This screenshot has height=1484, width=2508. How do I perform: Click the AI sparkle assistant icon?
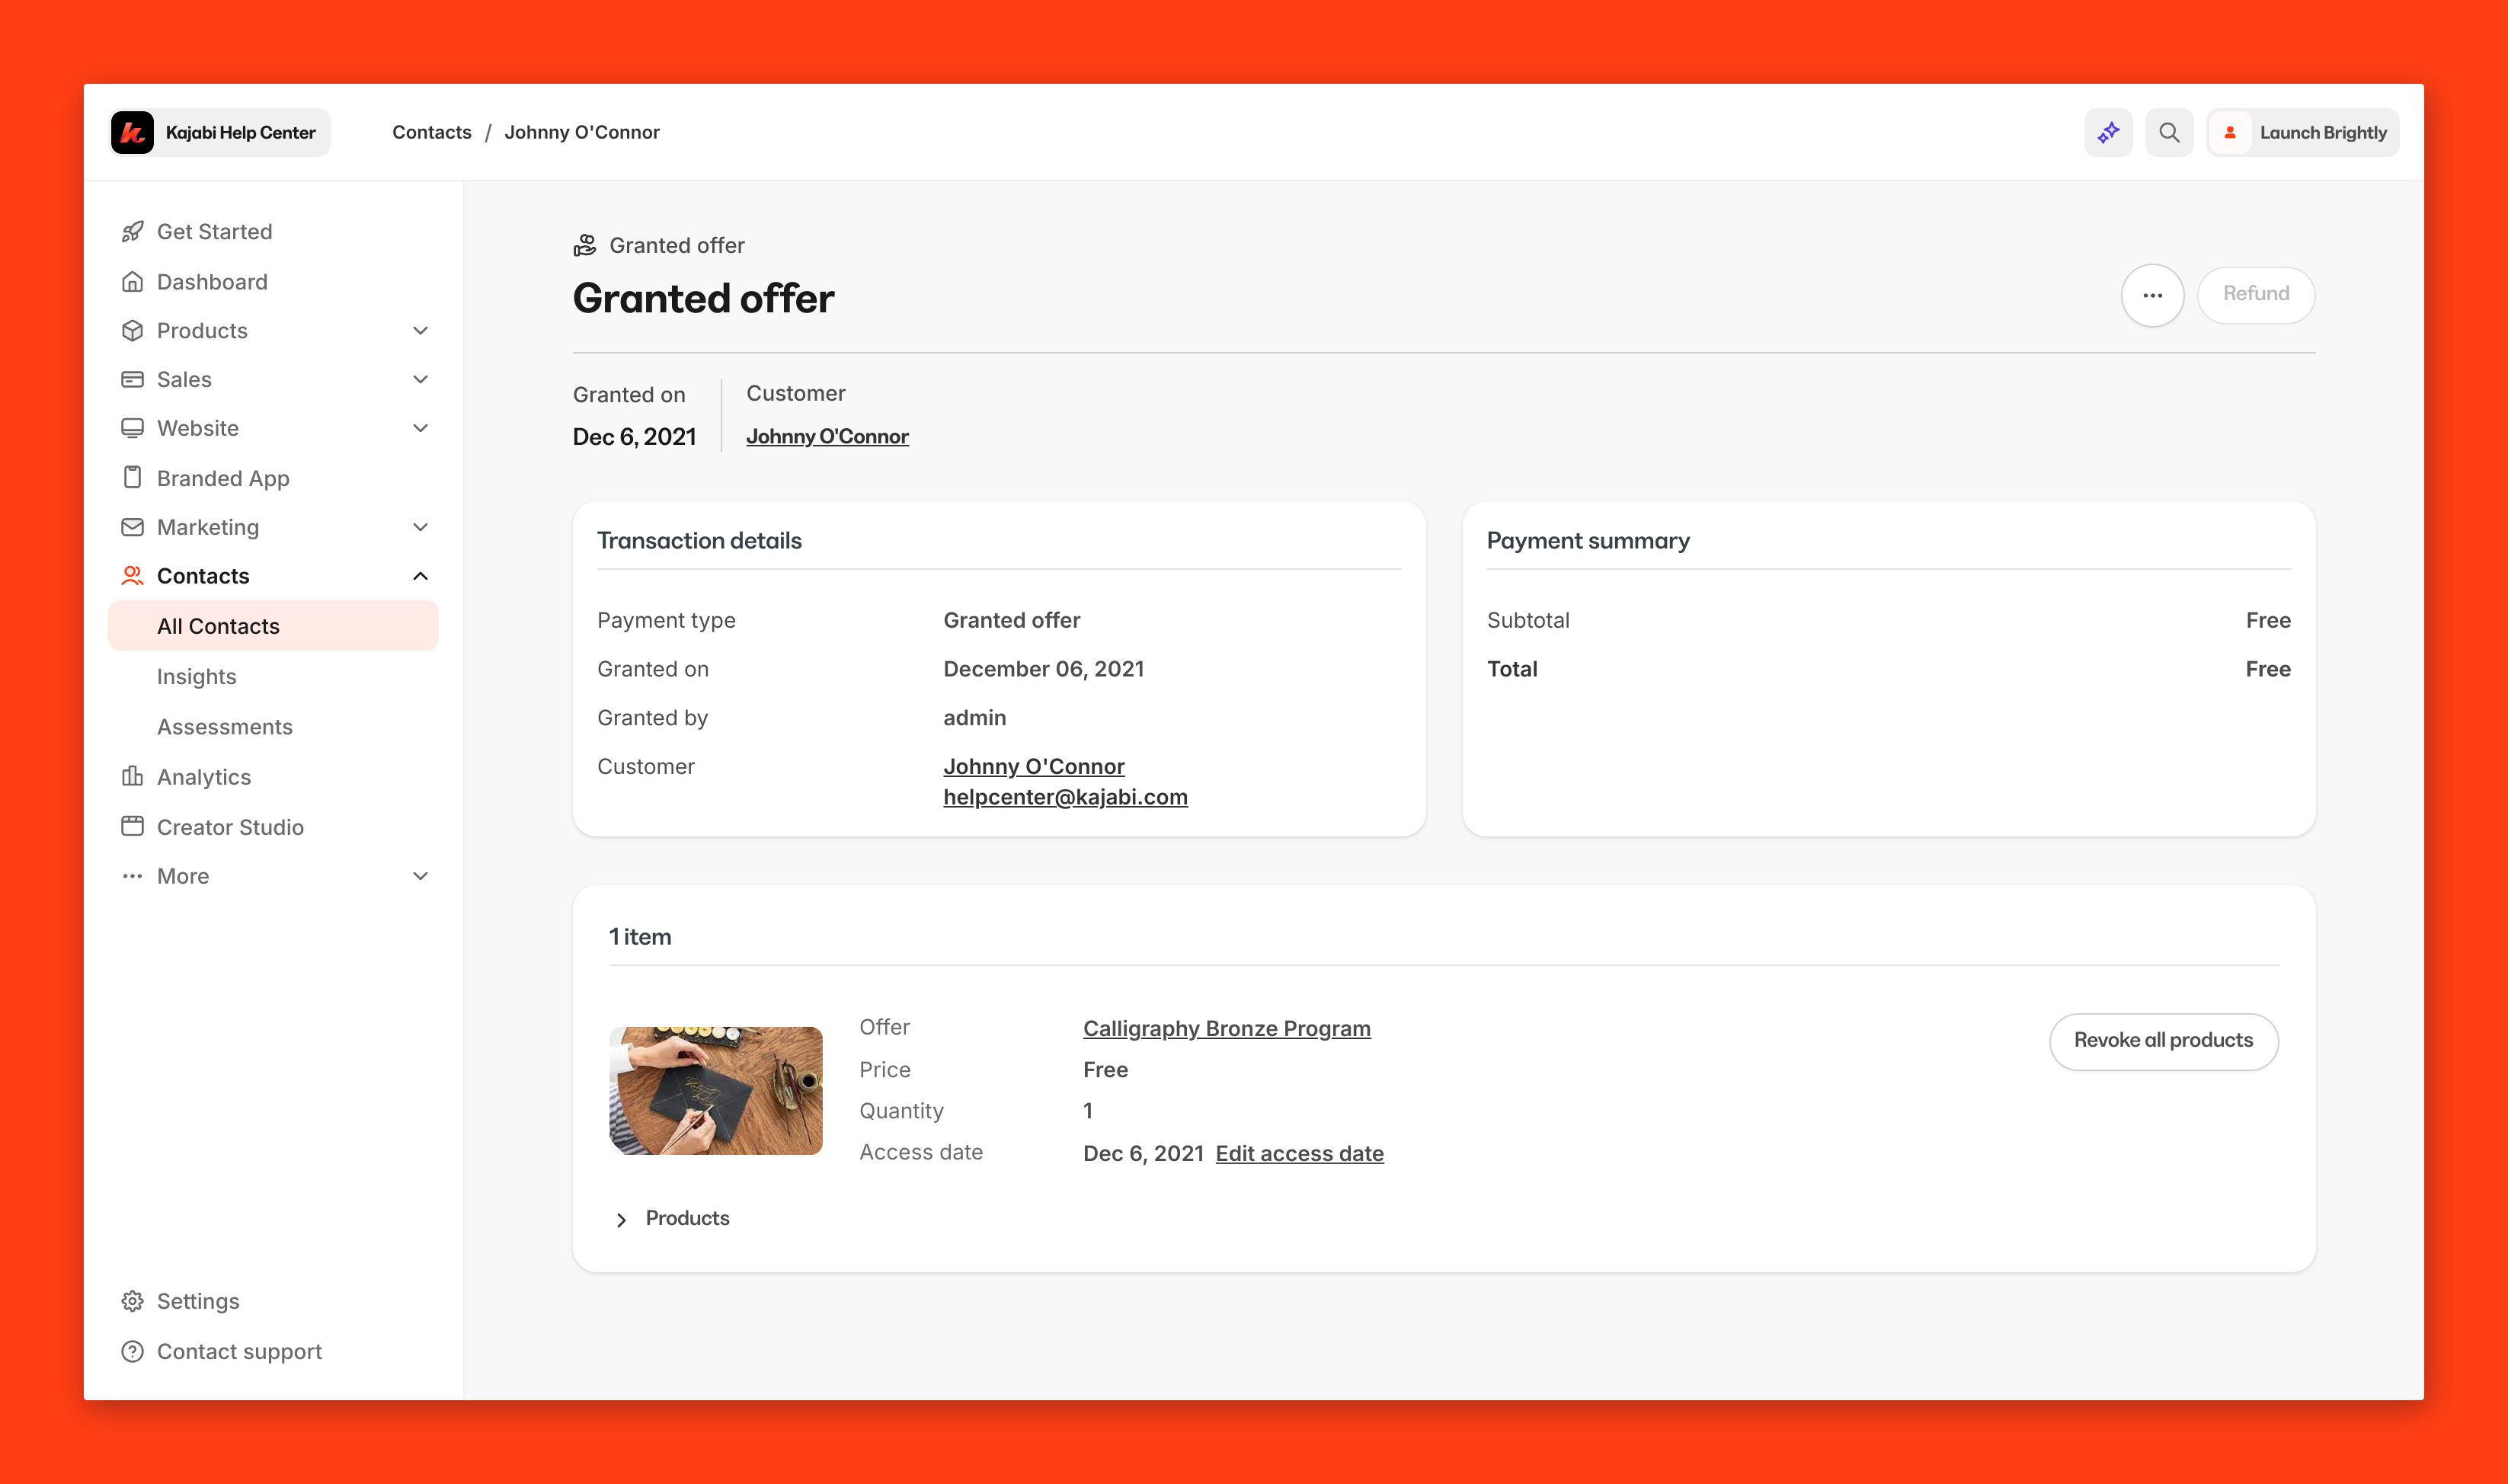(x=2108, y=133)
